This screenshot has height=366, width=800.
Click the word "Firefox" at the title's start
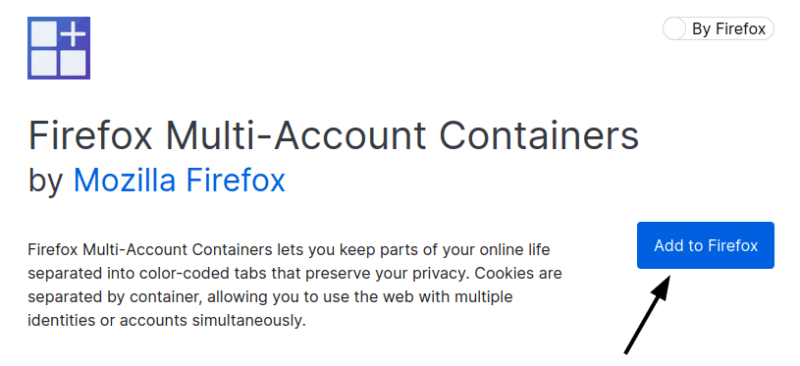click(90, 136)
